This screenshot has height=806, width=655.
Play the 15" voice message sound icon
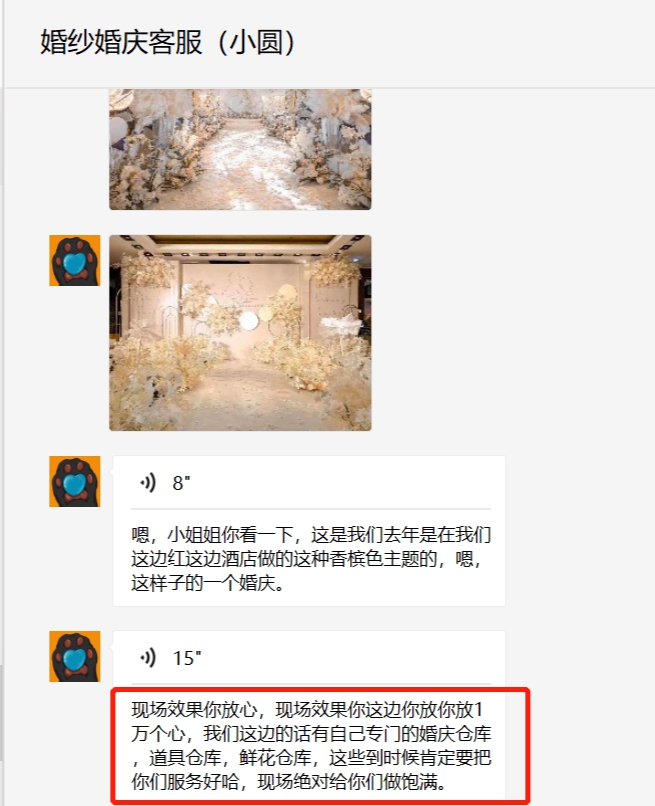tap(148, 657)
